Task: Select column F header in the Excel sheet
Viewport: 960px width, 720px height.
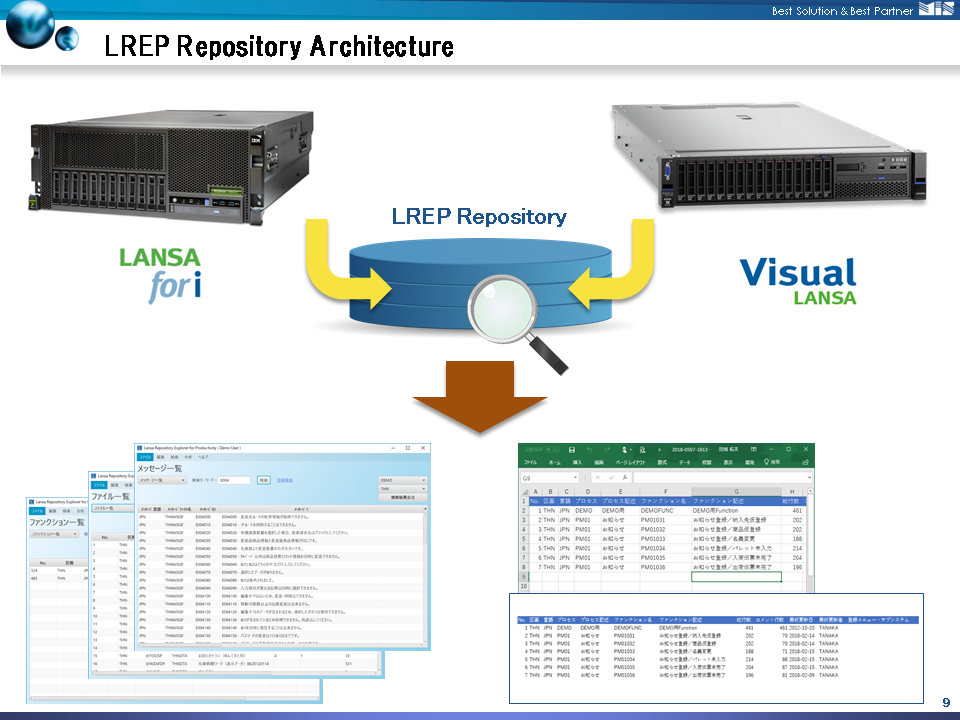Action: [666, 492]
